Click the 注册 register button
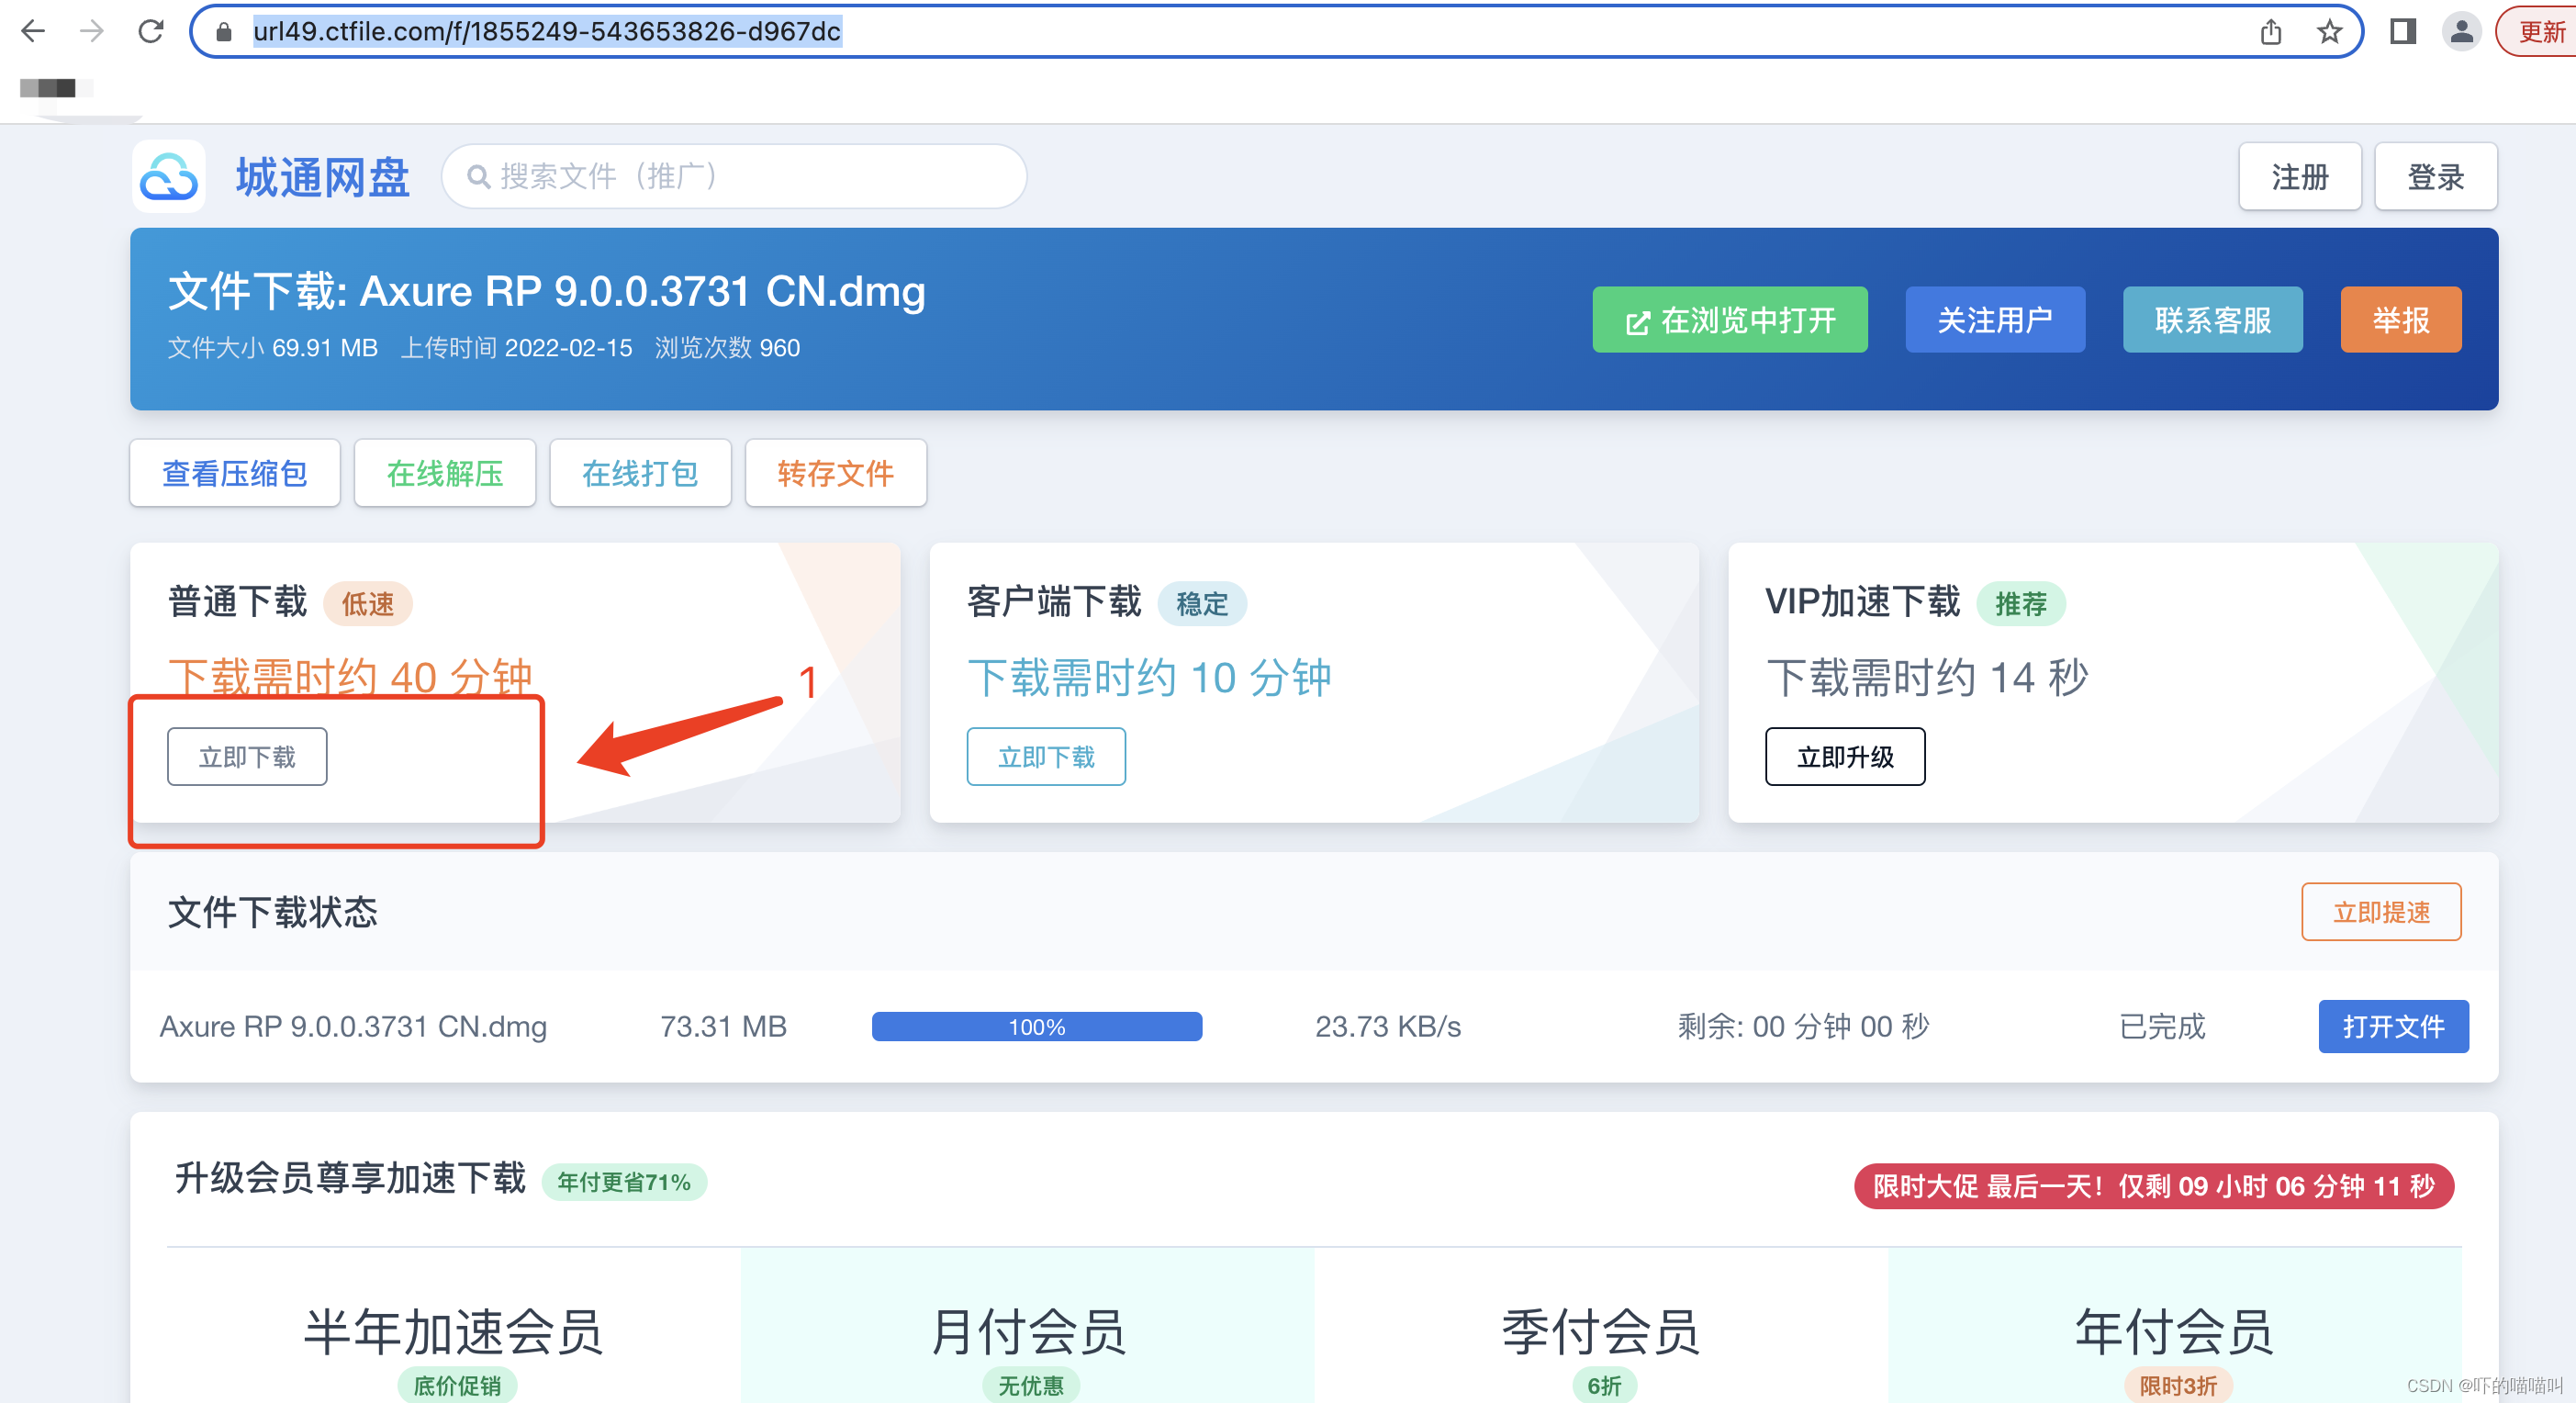Viewport: 2576px width, 1403px height. coord(2299,177)
